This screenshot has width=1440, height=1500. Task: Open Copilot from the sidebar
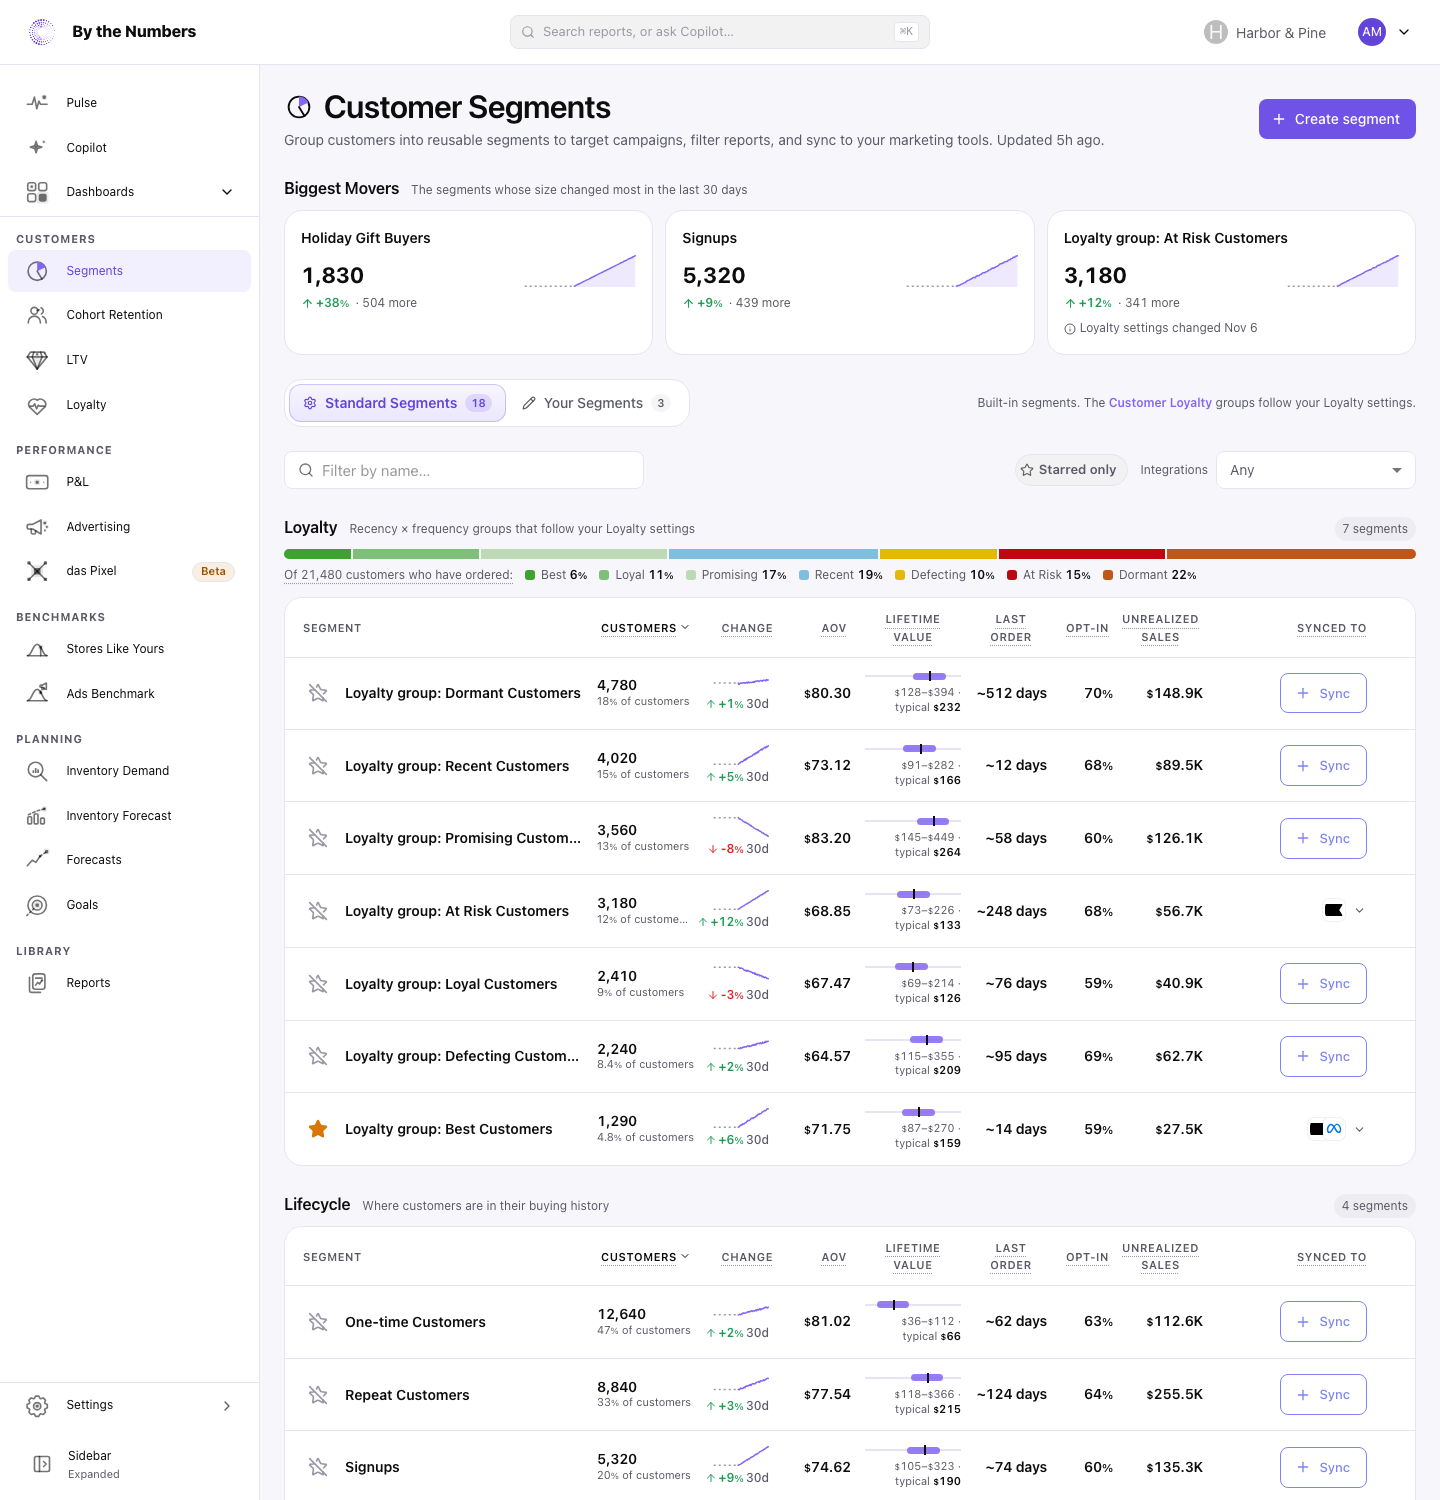coord(129,147)
